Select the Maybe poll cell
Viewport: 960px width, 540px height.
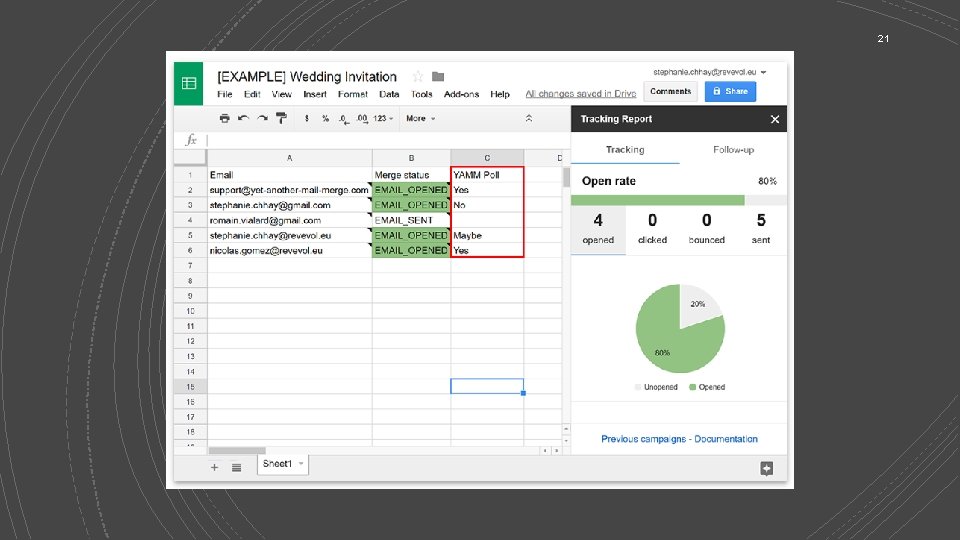[x=487, y=235]
